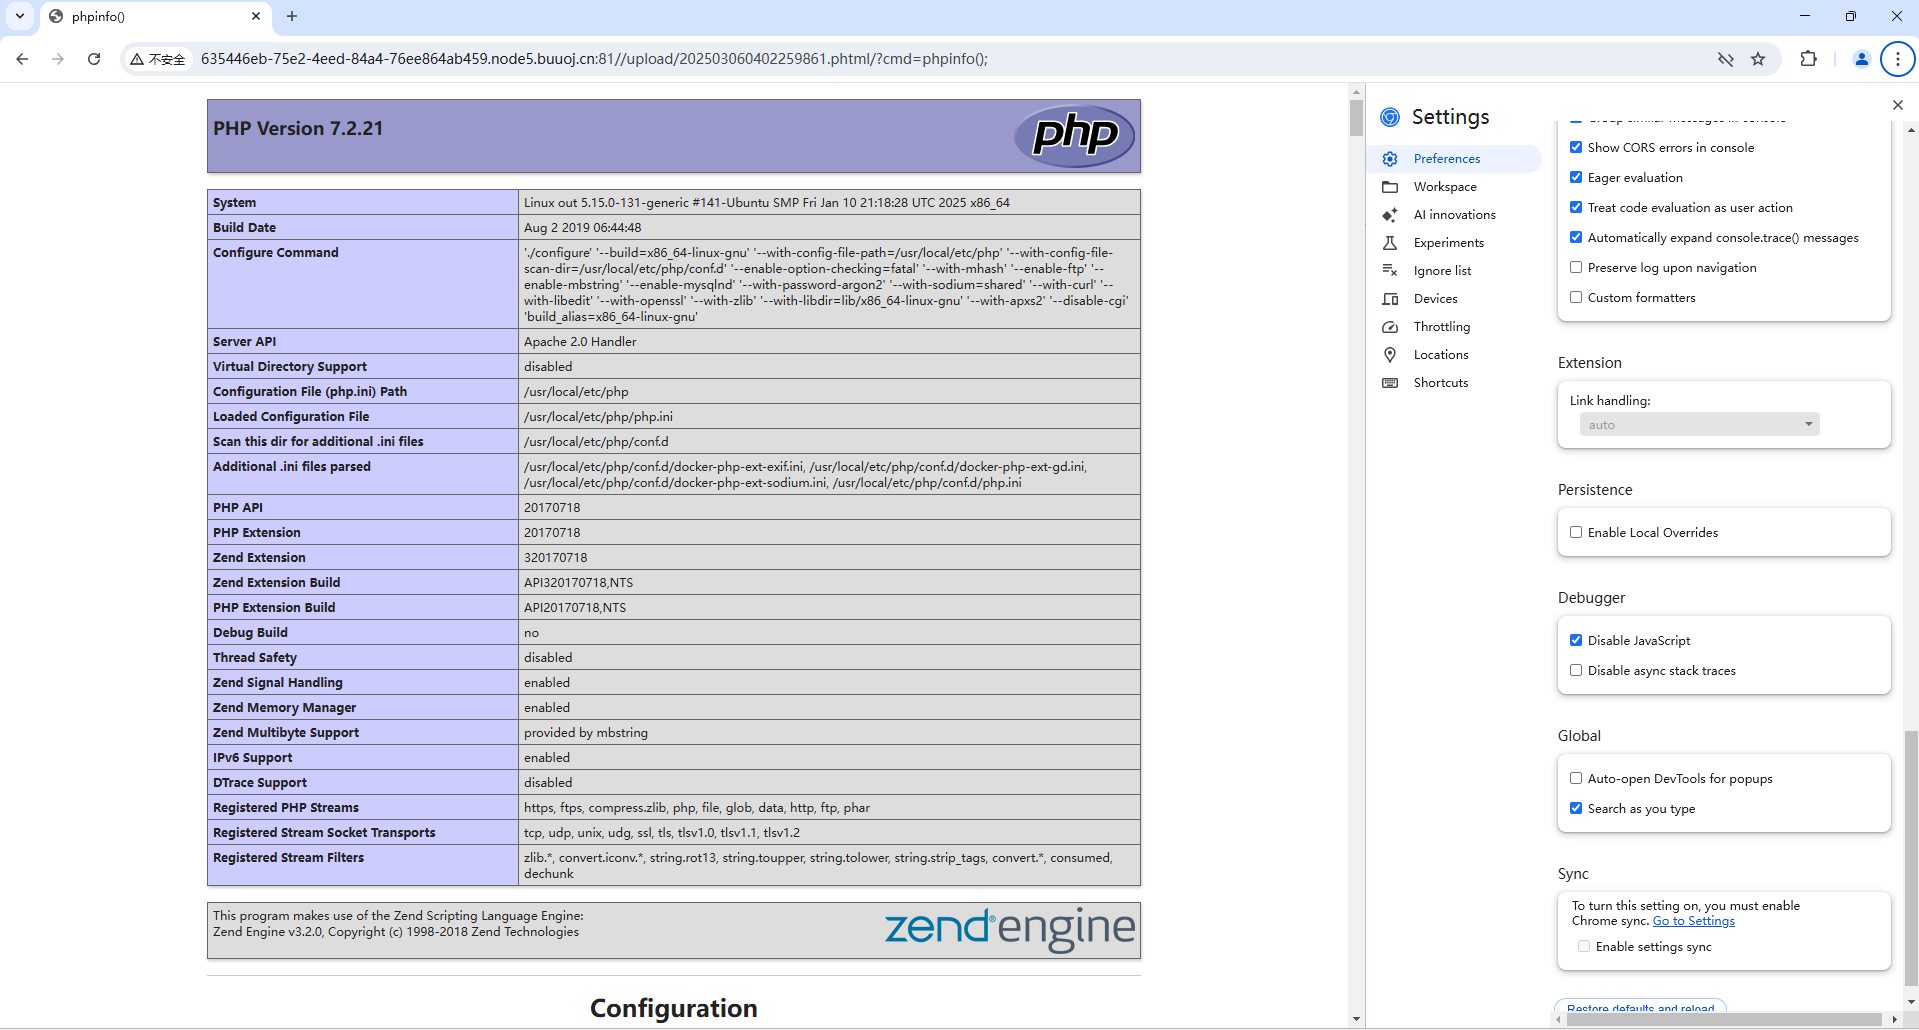Open the Workspace settings tab
This screenshot has width=1919, height=1030.
(1455, 187)
